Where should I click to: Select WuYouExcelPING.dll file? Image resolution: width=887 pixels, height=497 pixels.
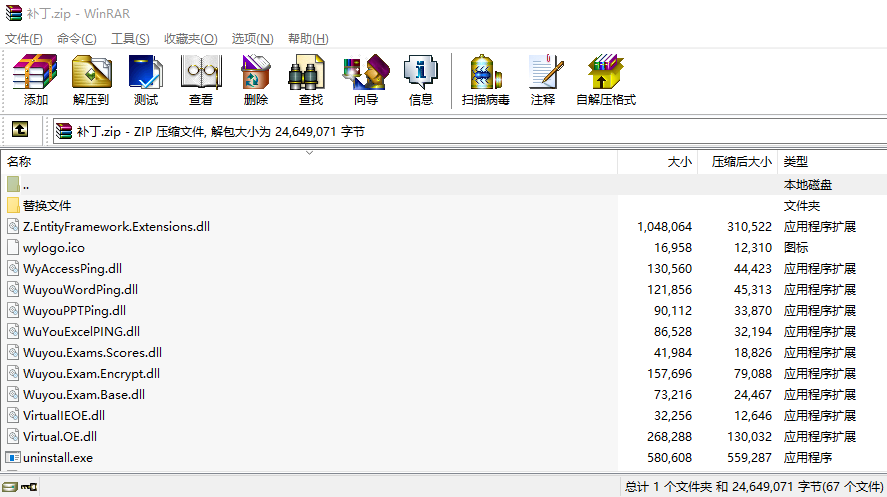[81, 331]
